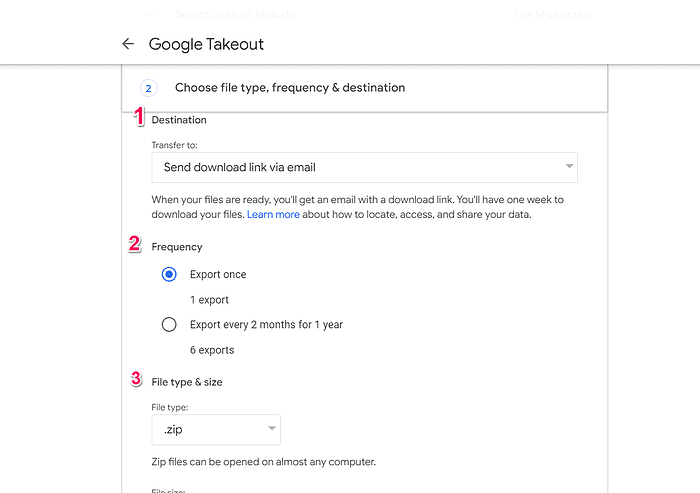Screen dimensions: 700x493
Task: Click the Export every 2 months label
Action: click(x=266, y=325)
